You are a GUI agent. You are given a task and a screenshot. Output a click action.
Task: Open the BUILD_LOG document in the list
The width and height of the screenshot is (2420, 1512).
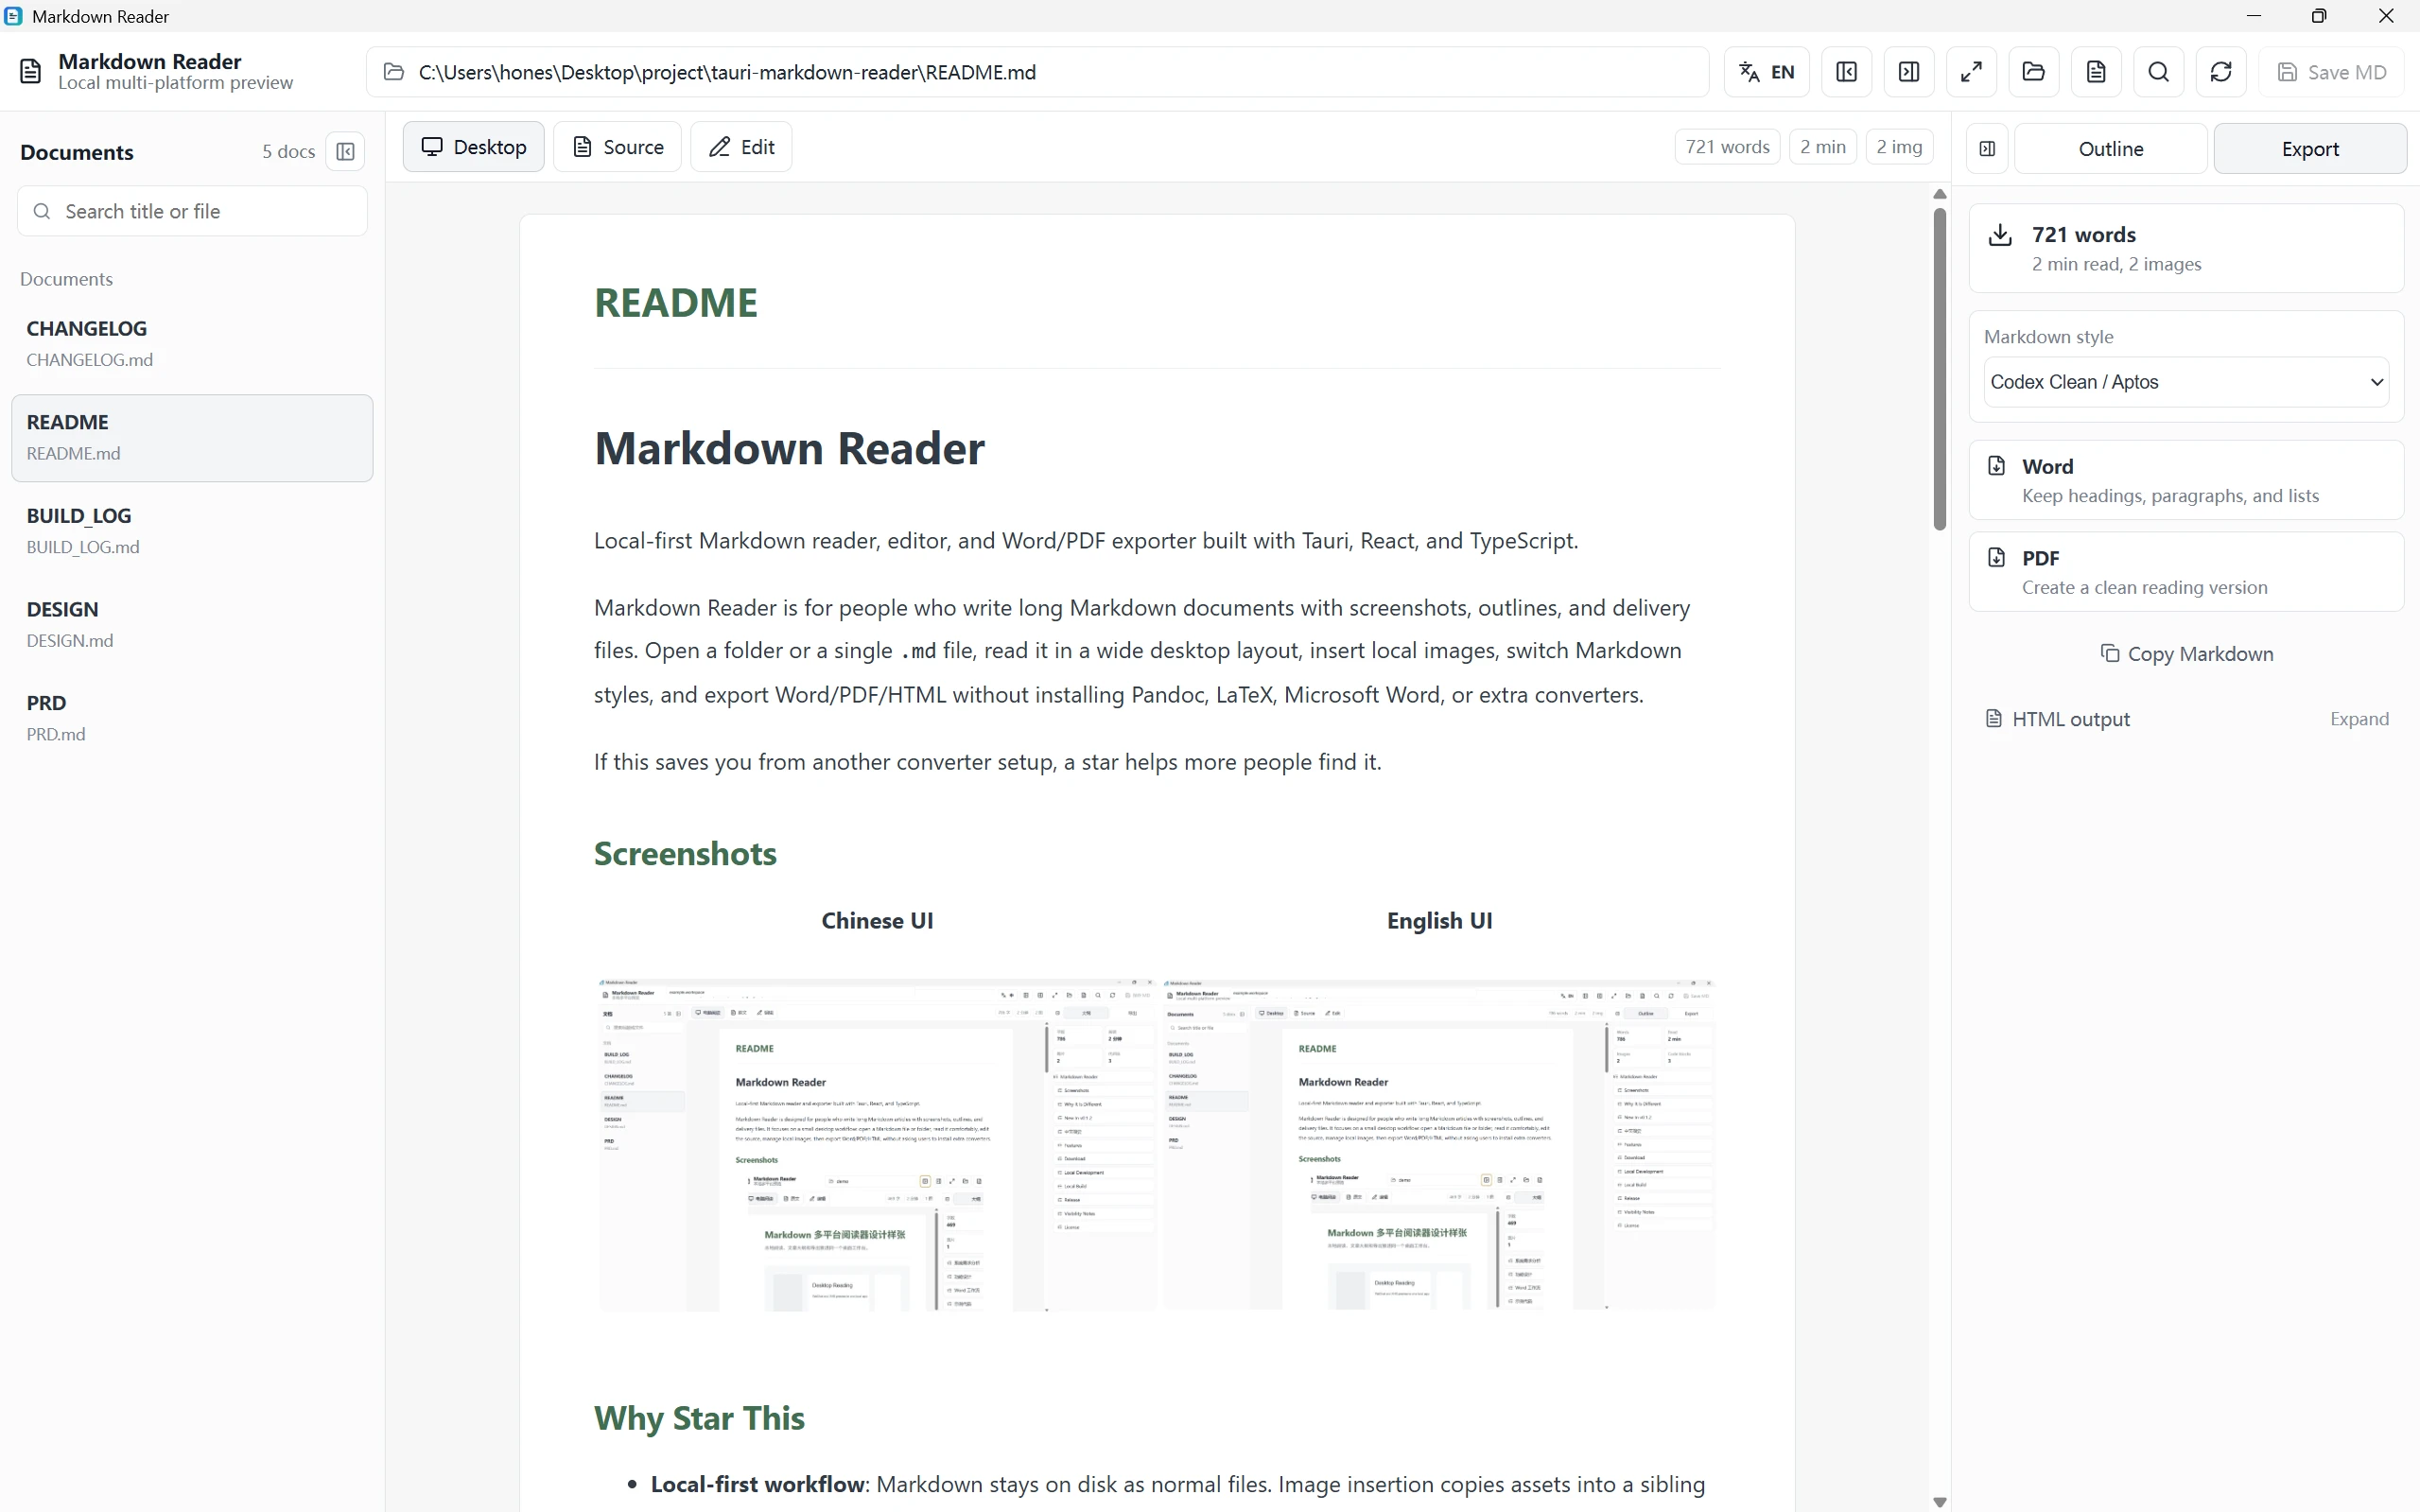[192, 531]
